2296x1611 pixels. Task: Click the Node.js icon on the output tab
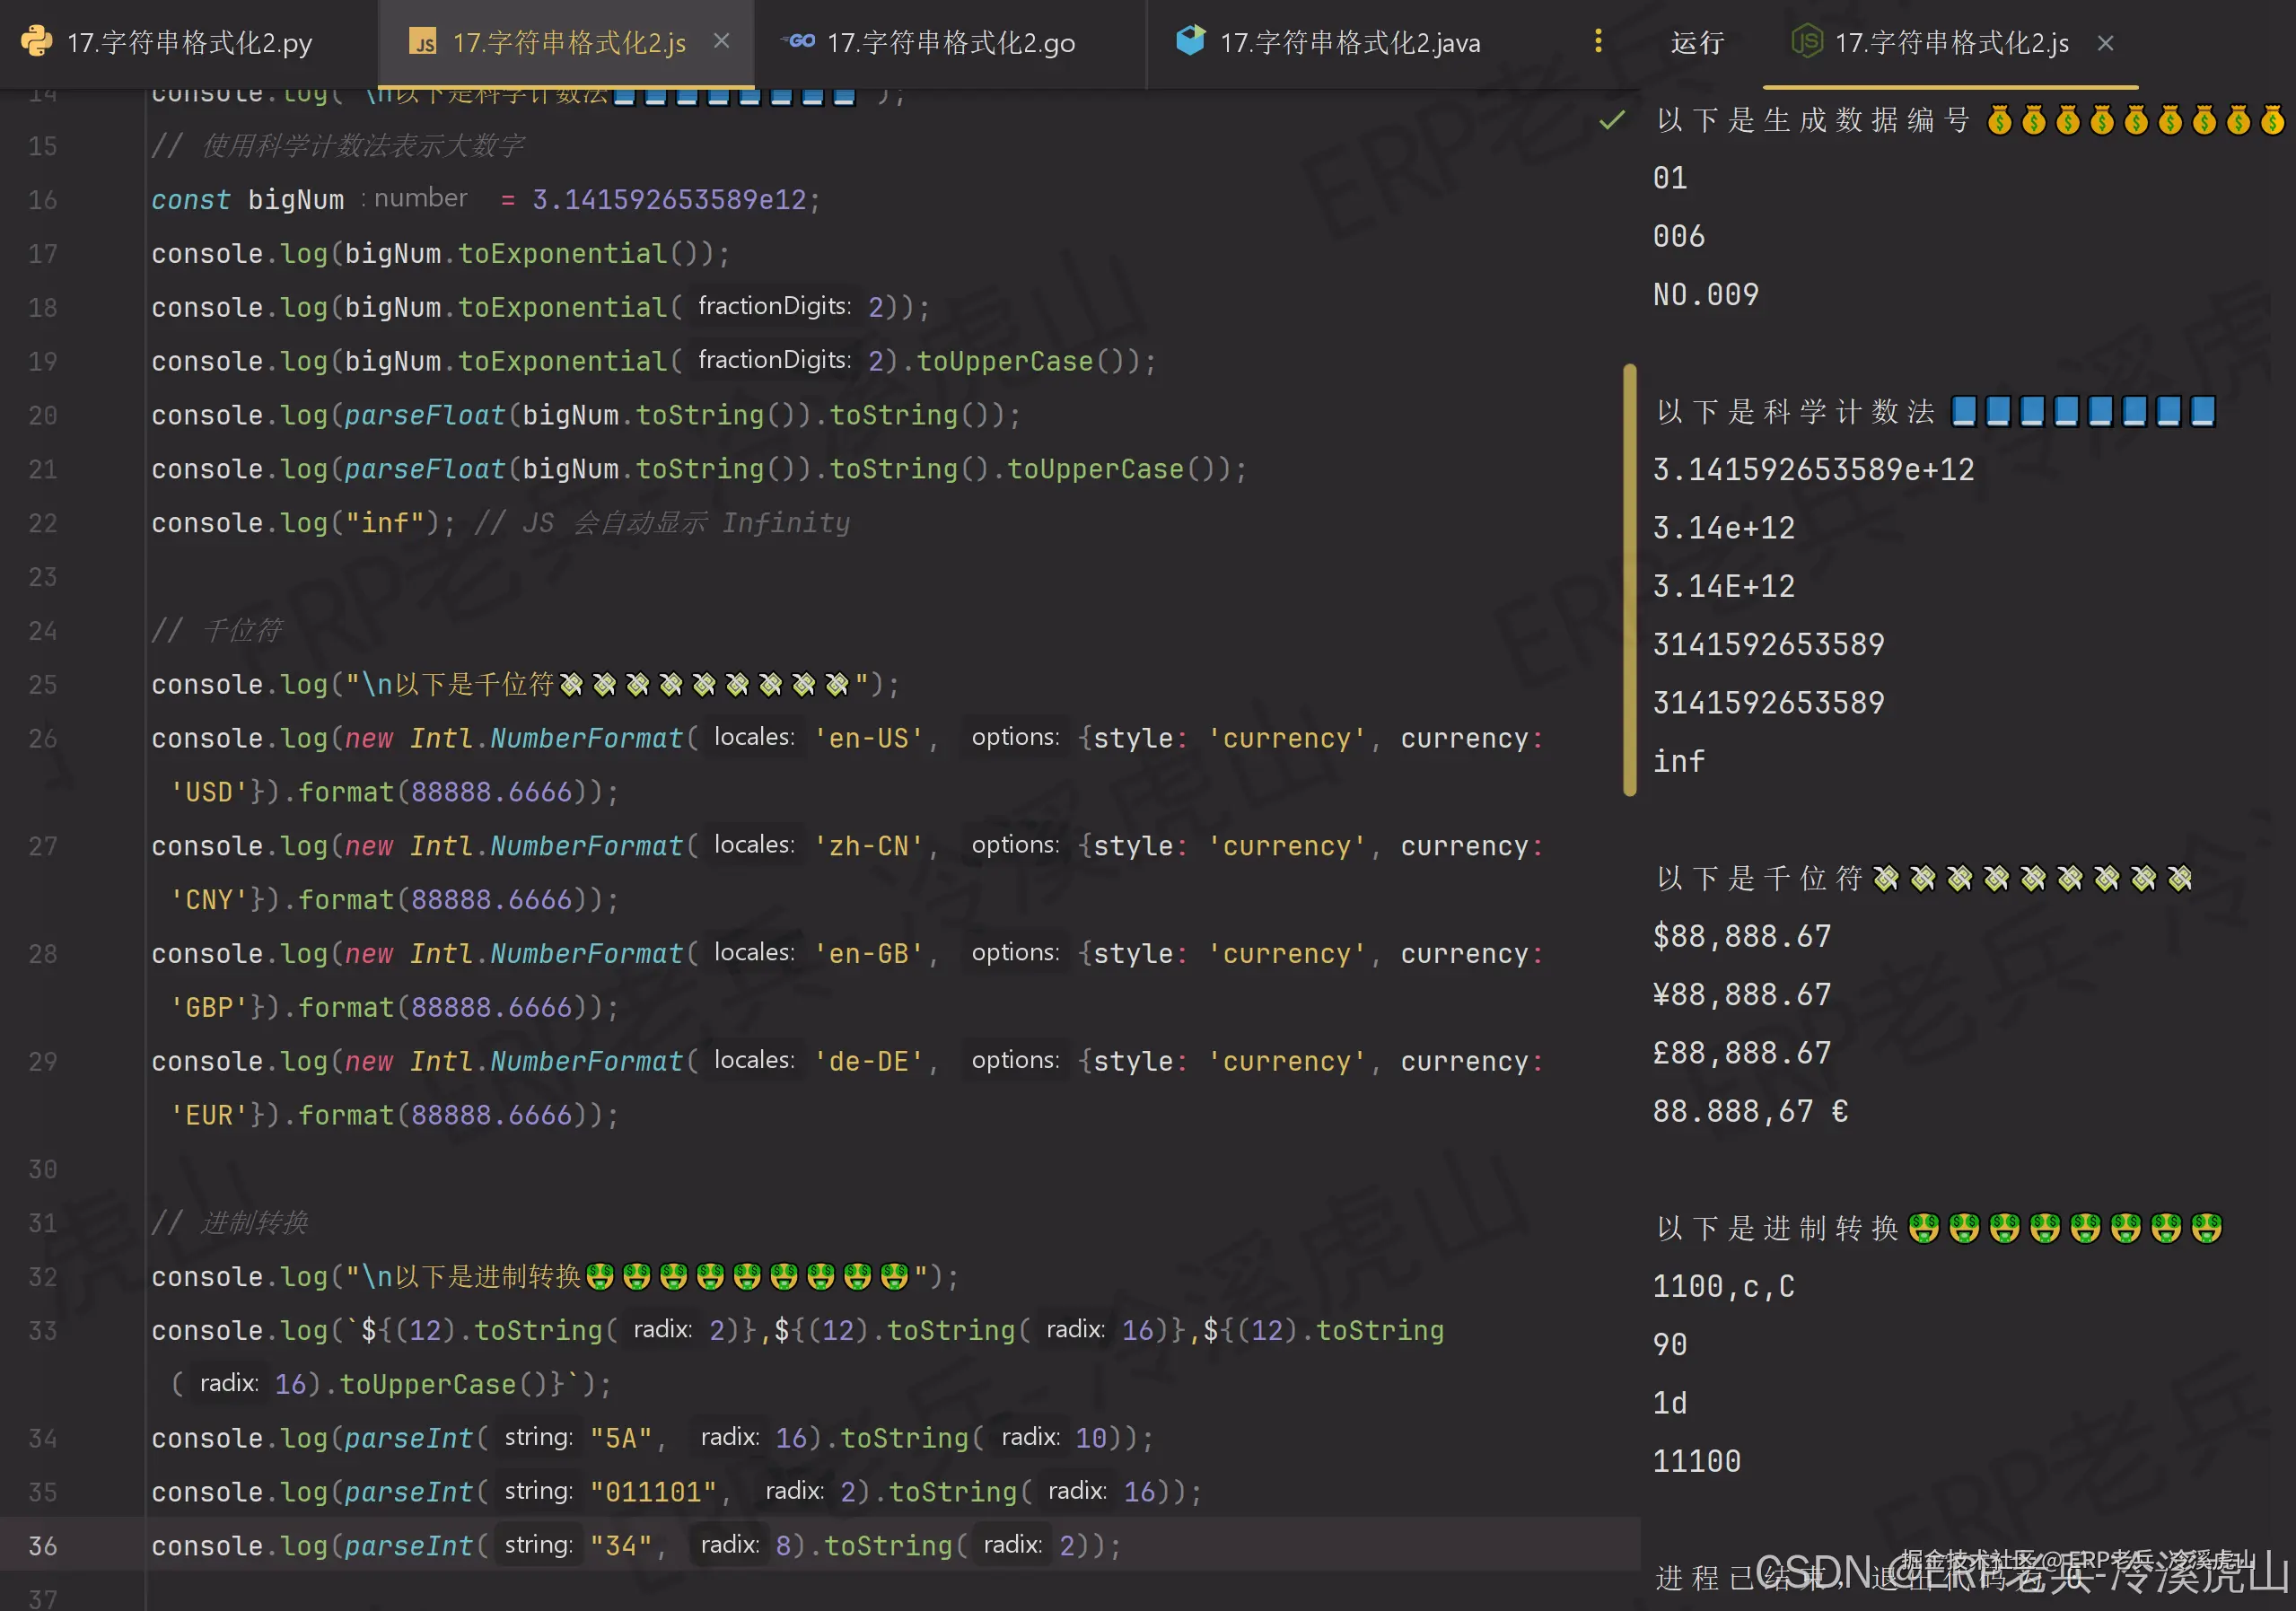(x=1806, y=42)
